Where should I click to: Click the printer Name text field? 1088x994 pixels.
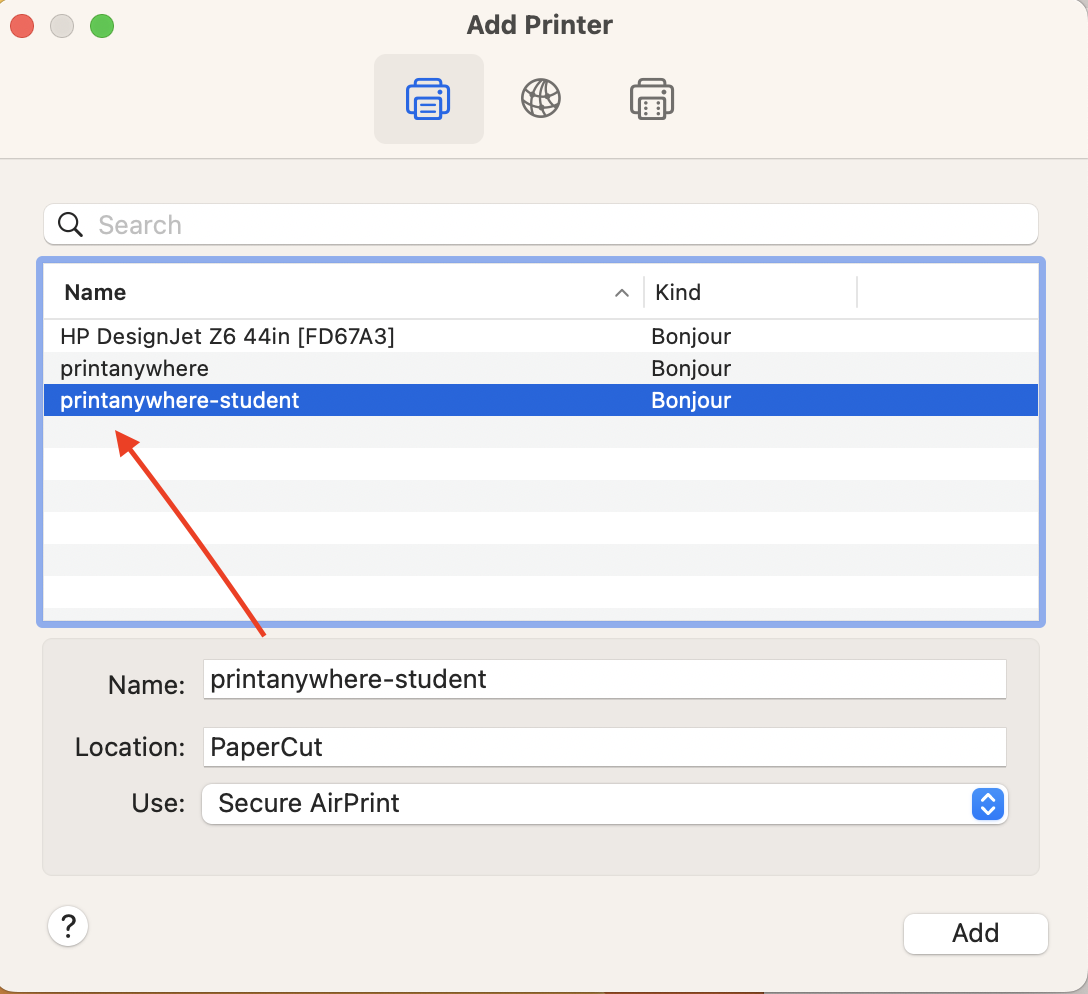[603, 680]
